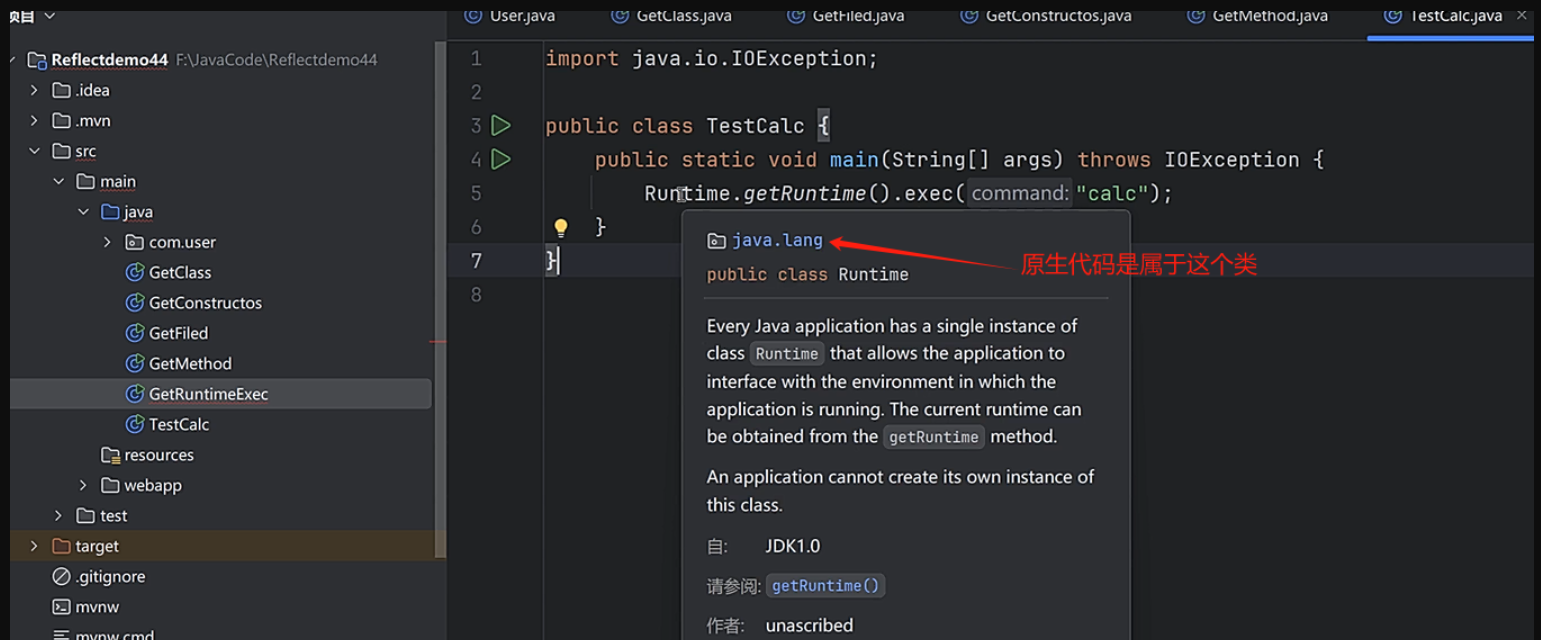Screen dimensions: 1541x640
Task: Run the TestCalc class from gutter line 3
Action: (x=501, y=126)
